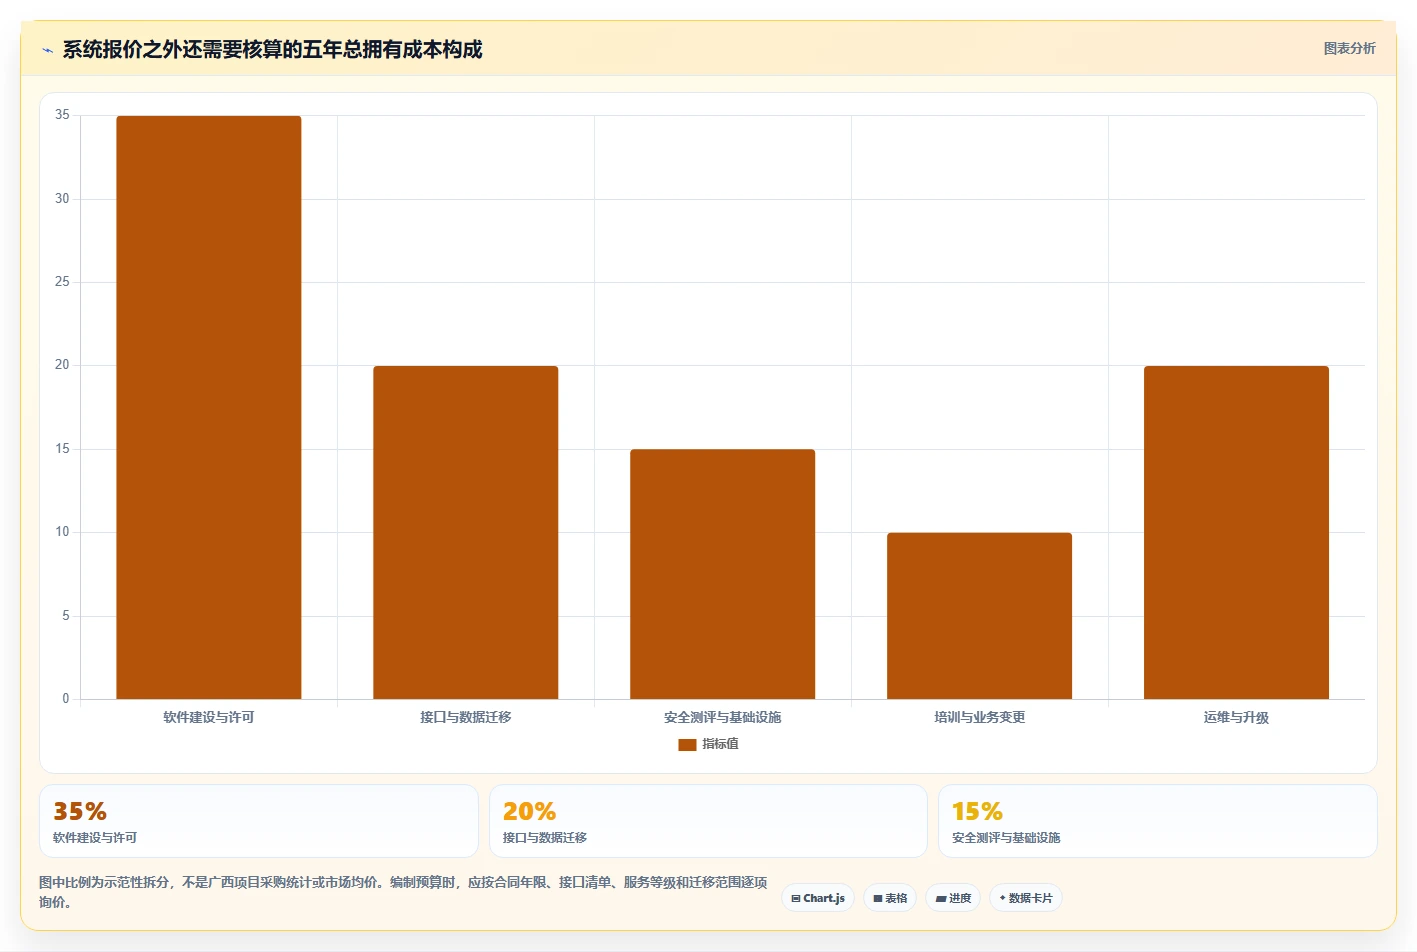Click the 接口与数据迁移 bar in chart
The image size is (1417, 952).
[x=466, y=532]
